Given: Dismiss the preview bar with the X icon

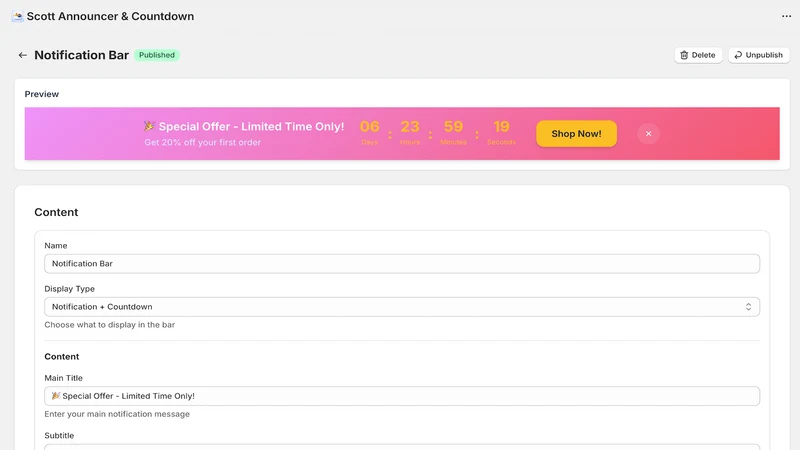Looking at the screenshot, I should click(648, 134).
